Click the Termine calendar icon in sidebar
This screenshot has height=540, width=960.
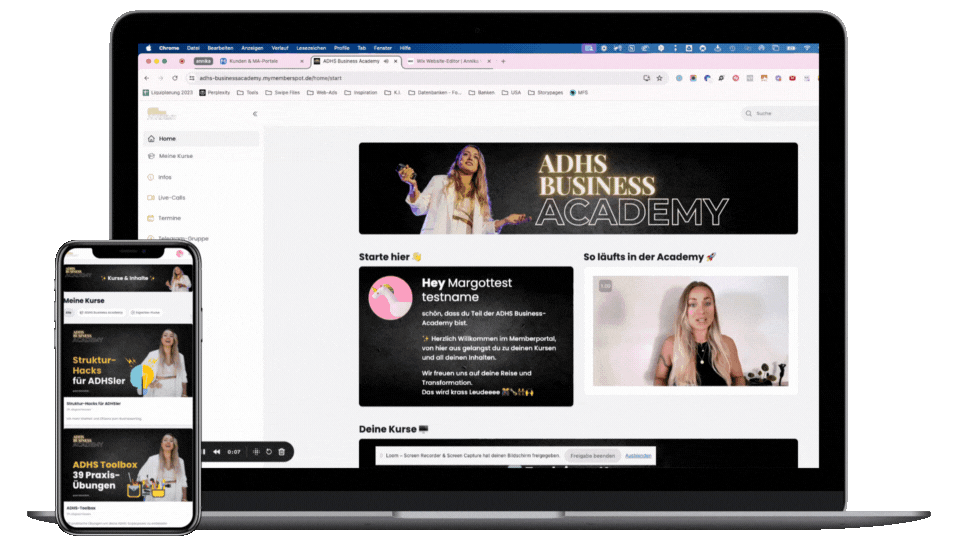click(x=151, y=218)
